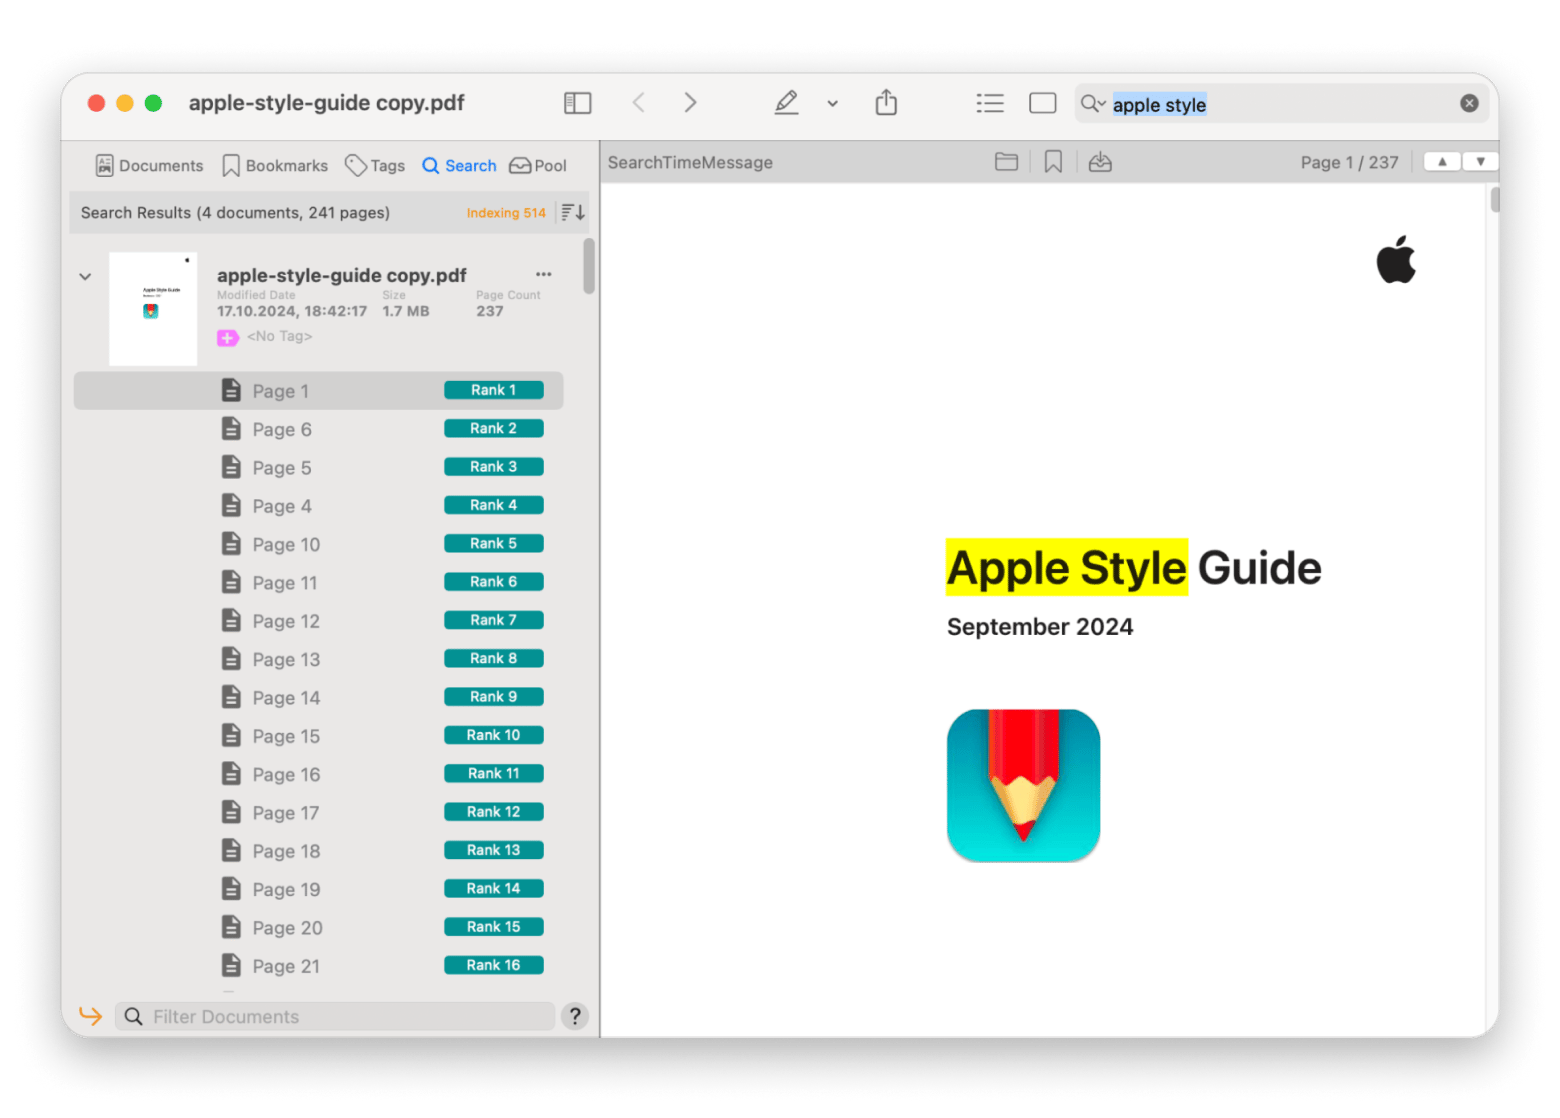Clear the search field text
The height and width of the screenshot is (1118, 1560).
1468,103
